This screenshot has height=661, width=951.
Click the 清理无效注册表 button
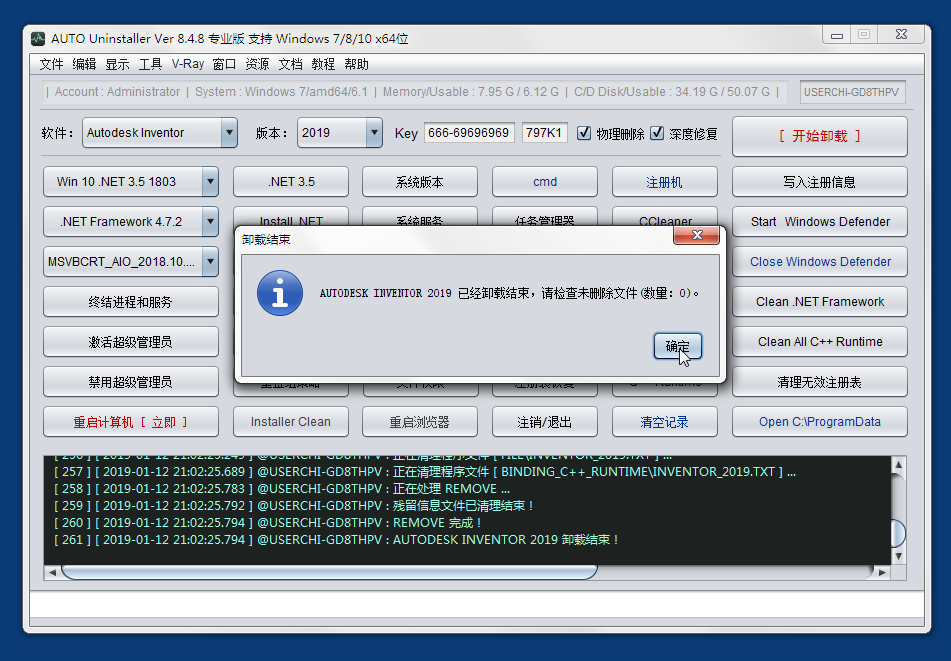coord(819,382)
